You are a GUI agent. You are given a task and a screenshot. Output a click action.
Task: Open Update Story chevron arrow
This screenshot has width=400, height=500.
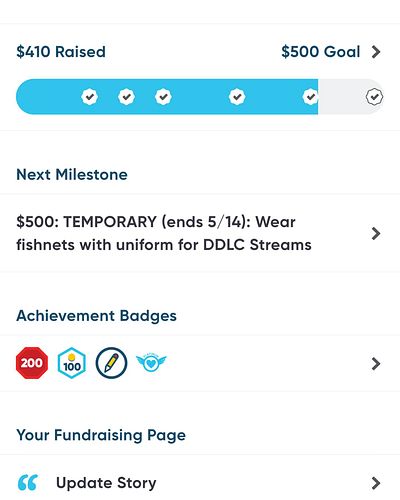click(376, 483)
